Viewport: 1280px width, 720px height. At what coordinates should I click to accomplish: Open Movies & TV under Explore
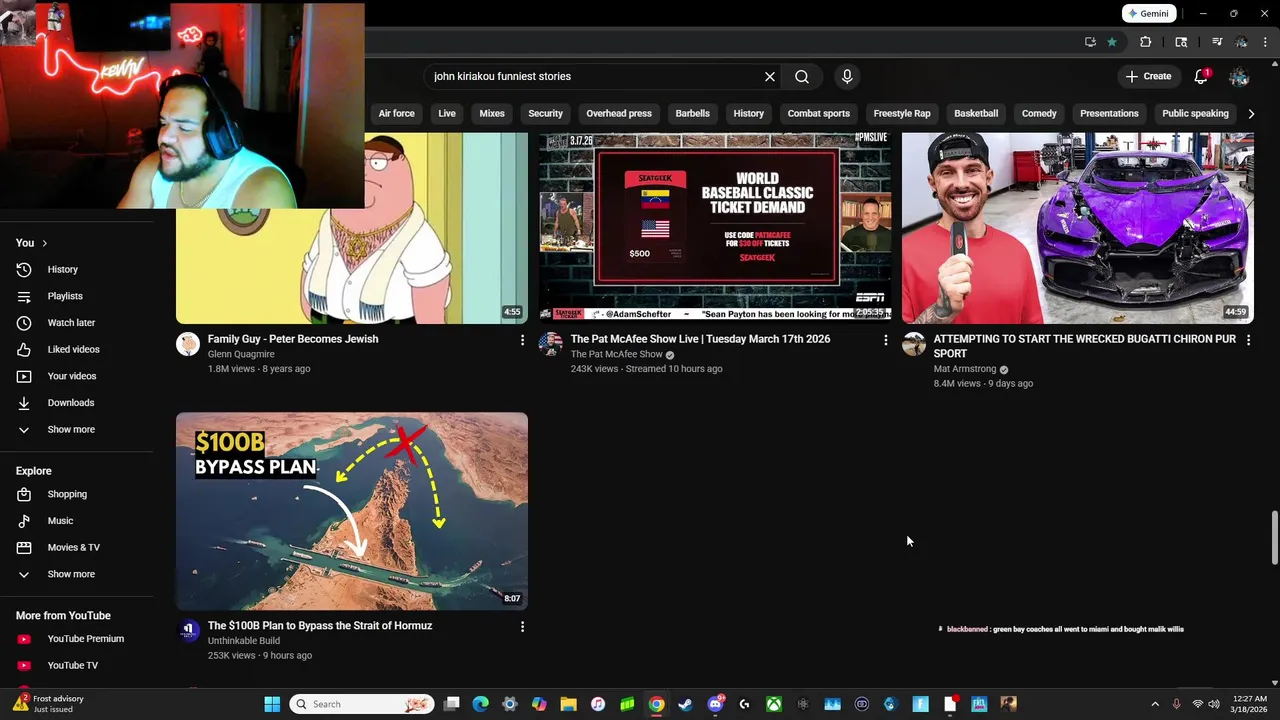tap(76, 547)
